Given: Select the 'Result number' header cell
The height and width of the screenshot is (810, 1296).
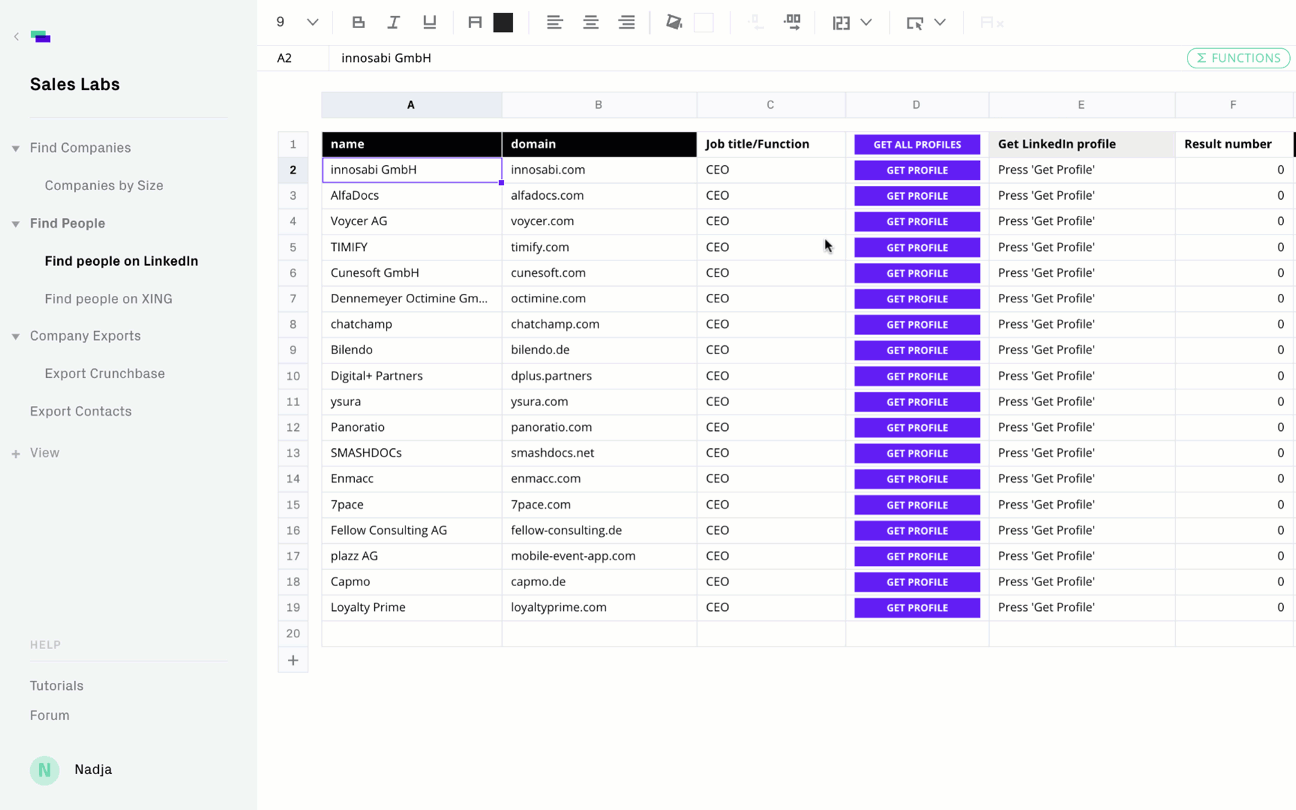Looking at the screenshot, I should click(x=1234, y=144).
